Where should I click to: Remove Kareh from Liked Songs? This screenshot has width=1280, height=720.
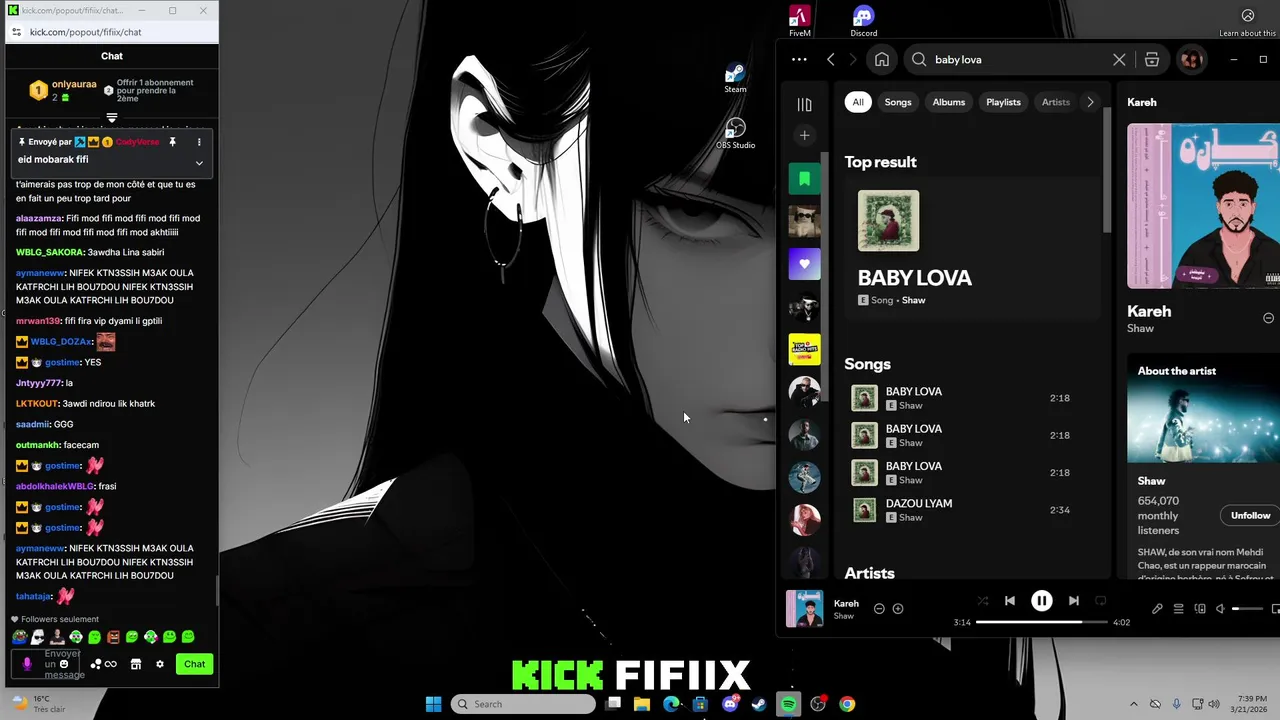879,608
